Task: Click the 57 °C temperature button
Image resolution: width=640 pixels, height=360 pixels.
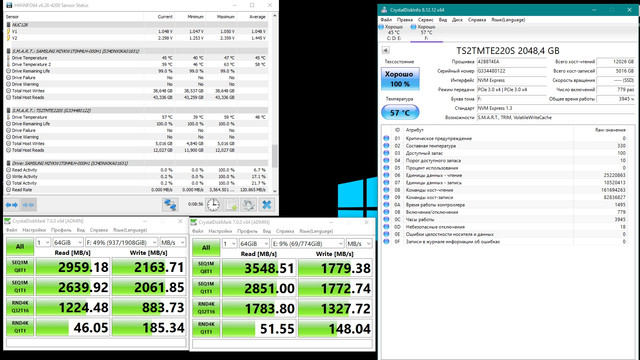Action: click(x=400, y=112)
